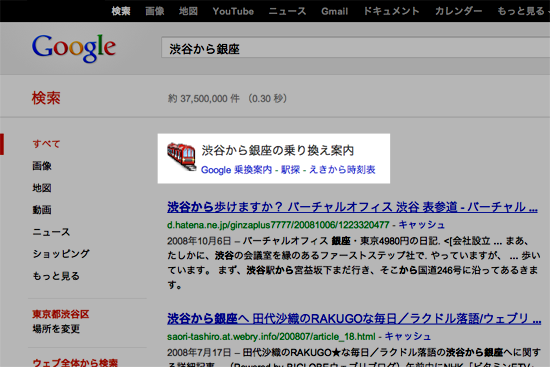550x367 pixels.
Task: Open result 渋谷から歩けますか？ バーチャルオフィス
Action: click(x=353, y=207)
